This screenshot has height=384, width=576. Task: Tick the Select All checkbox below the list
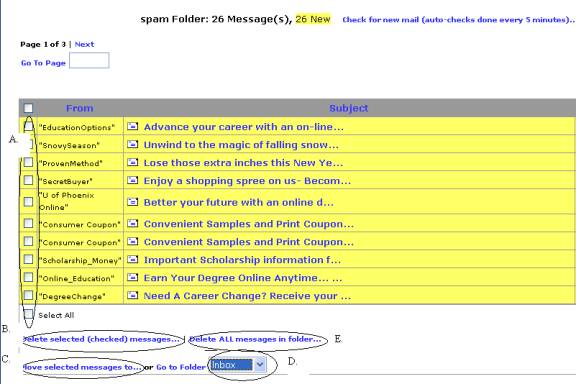point(28,314)
